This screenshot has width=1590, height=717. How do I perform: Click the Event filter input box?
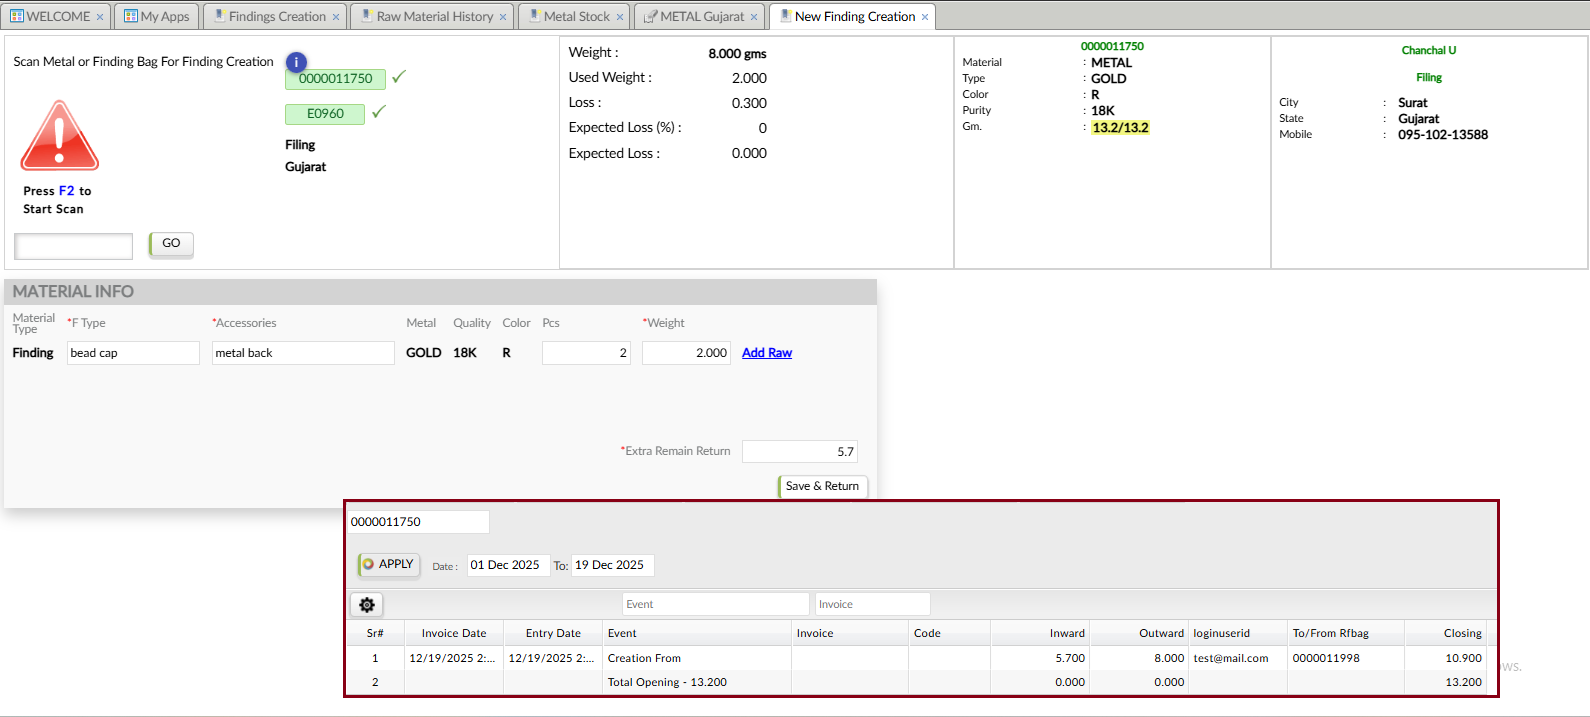pyautogui.click(x=715, y=604)
